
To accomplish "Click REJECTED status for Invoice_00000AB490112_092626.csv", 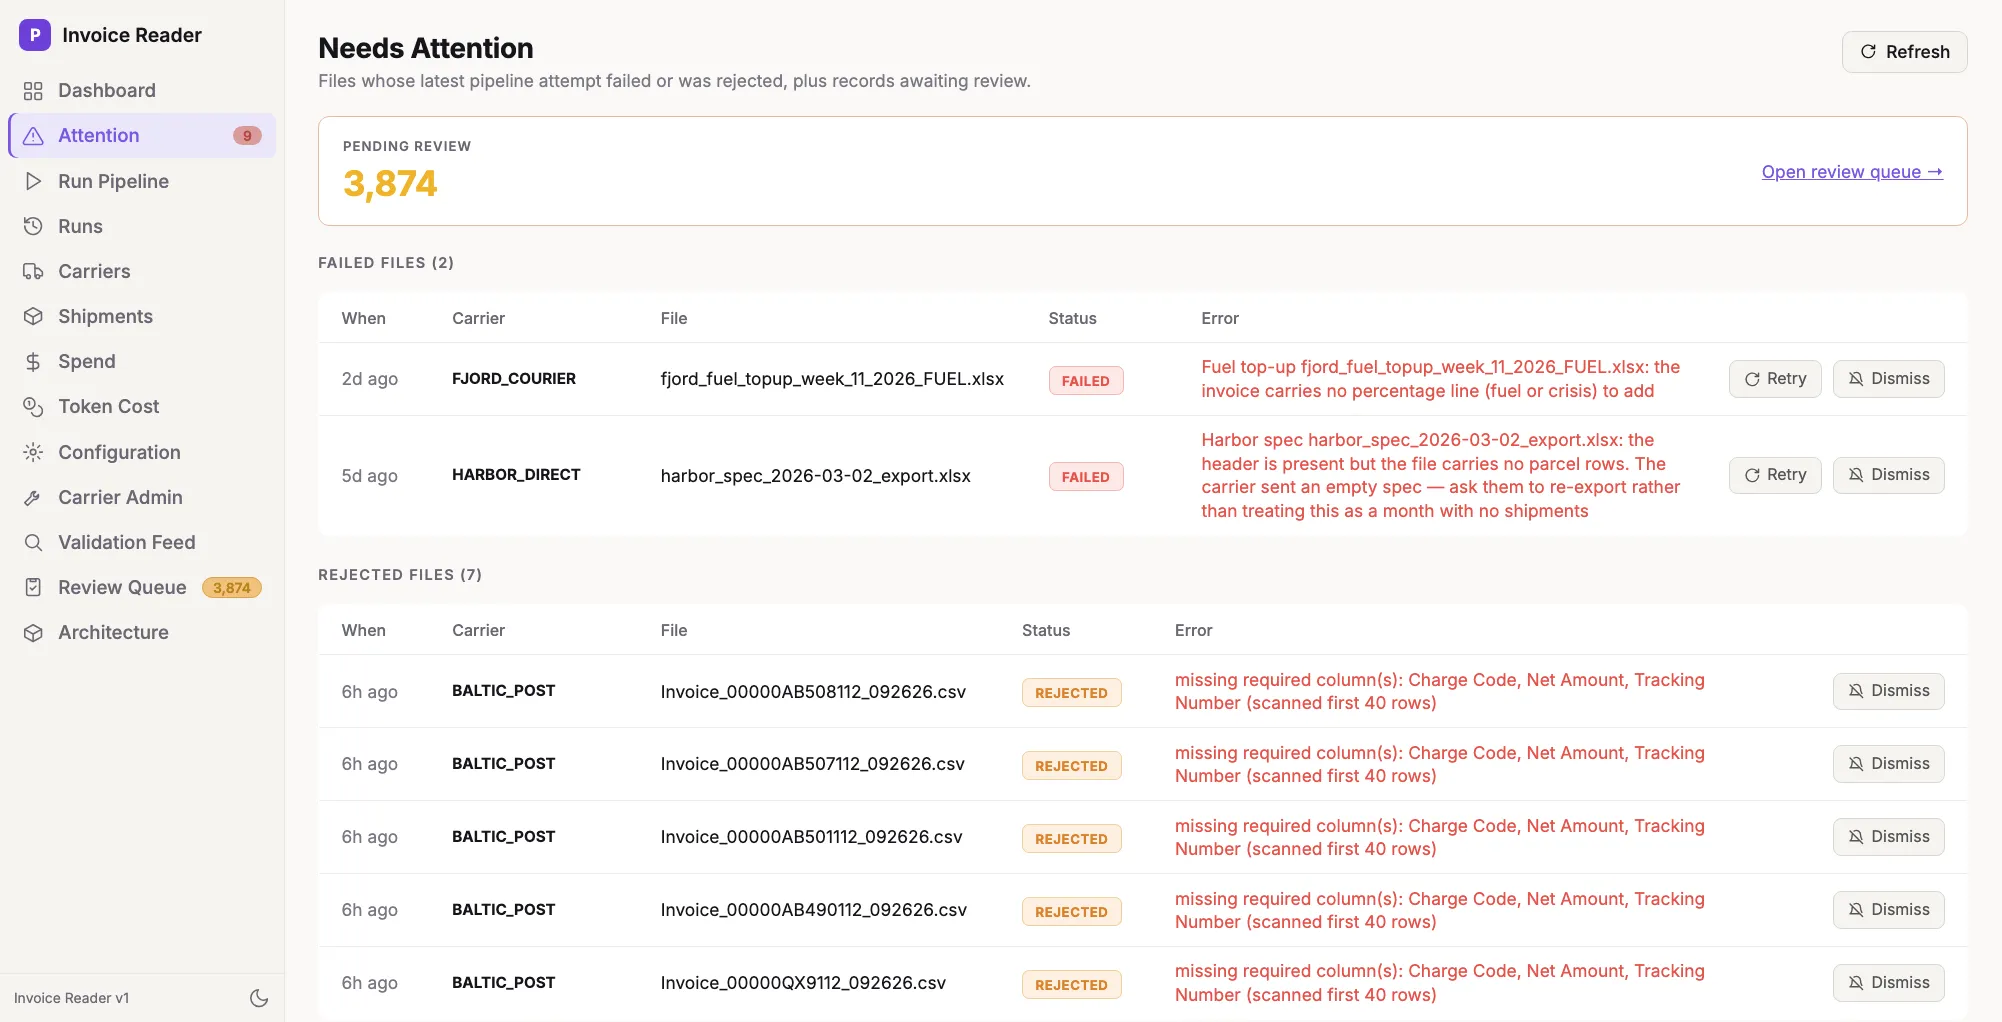I will click(1071, 912).
